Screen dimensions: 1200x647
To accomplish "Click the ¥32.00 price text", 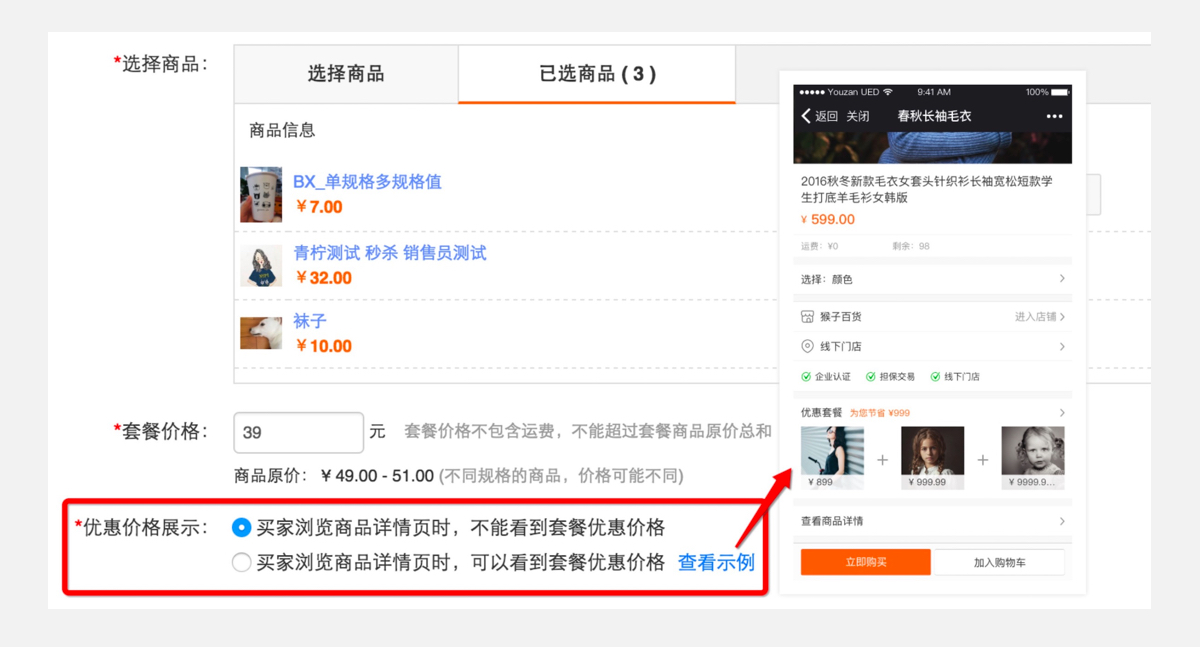I will 323,278.
